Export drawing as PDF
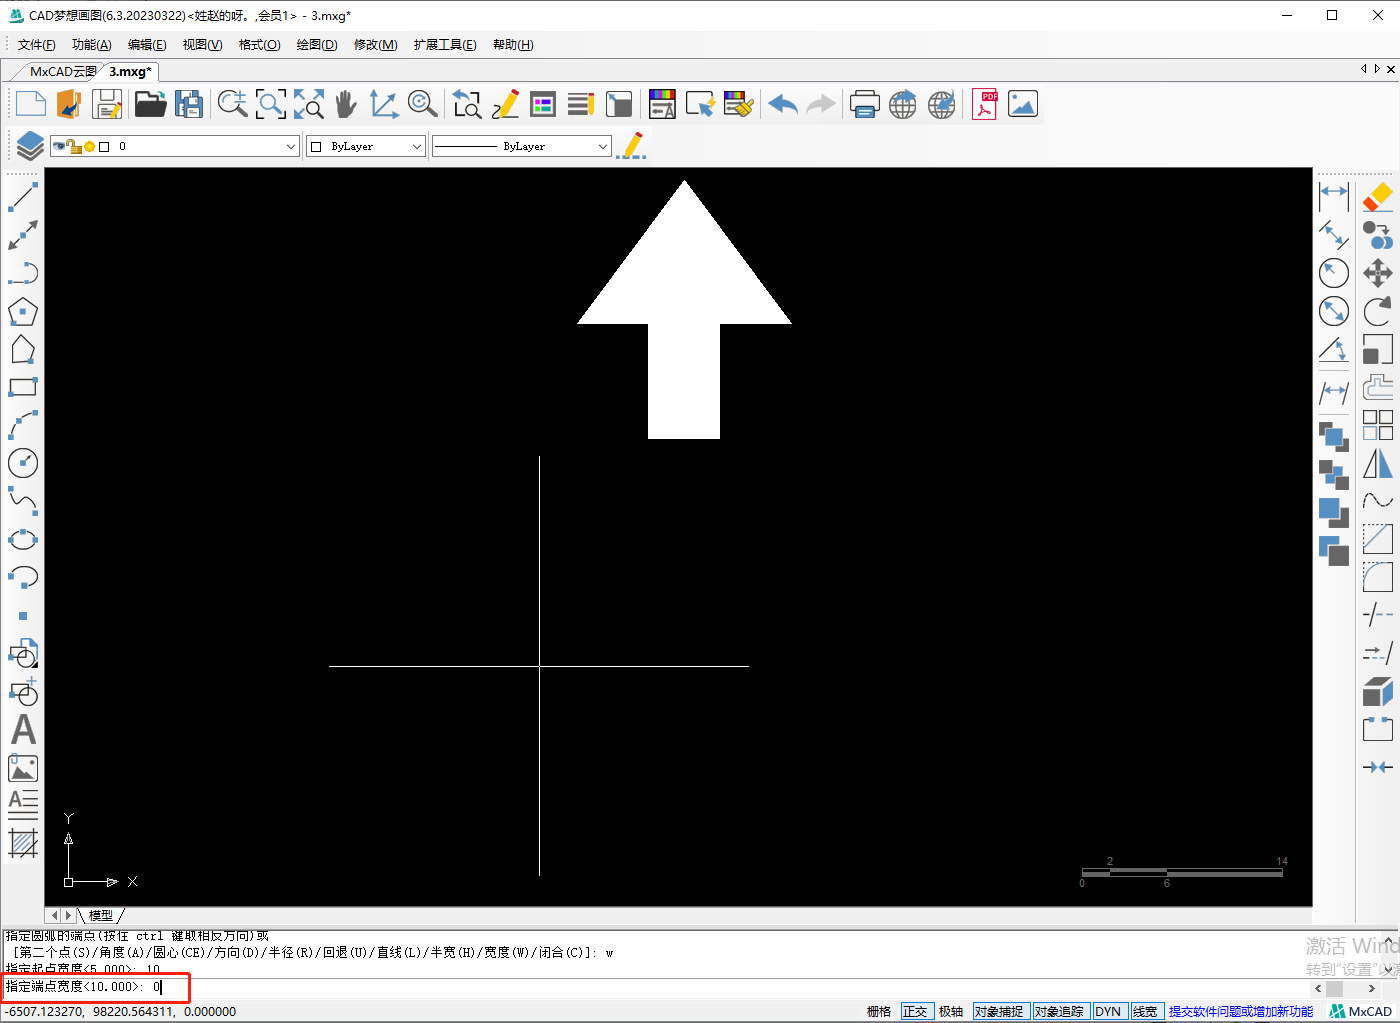Screen dimensions: 1400x1023 tap(985, 104)
